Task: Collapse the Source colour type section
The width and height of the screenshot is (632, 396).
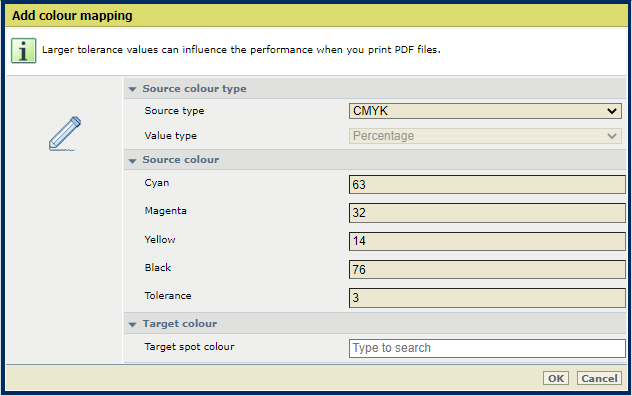Action: coord(132,89)
